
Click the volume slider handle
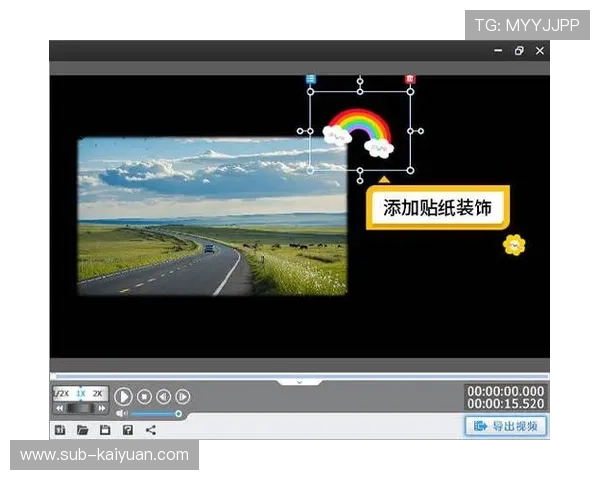click(x=178, y=414)
